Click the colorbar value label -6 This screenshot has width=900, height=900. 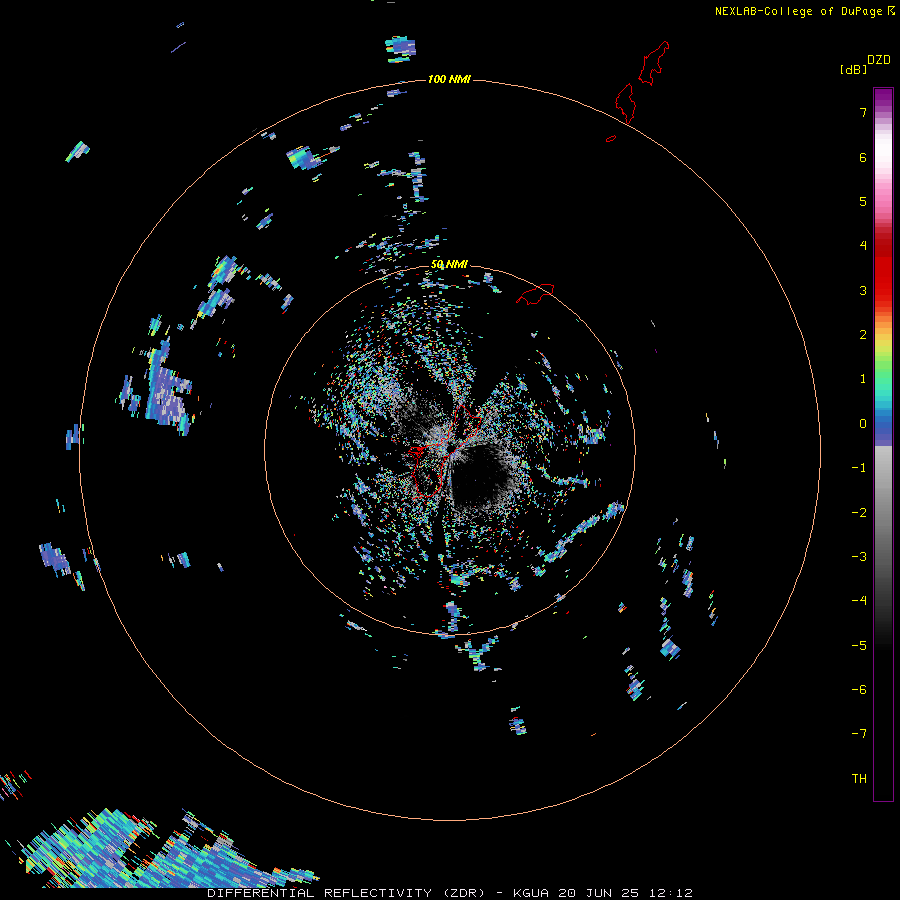(859, 690)
